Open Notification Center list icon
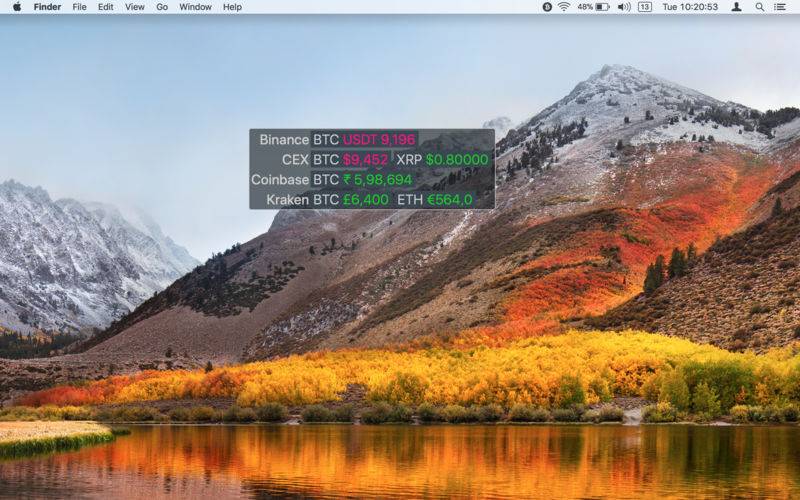The height and width of the screenshot is (500, 800). pyautogui.click(x=780, y=7)
